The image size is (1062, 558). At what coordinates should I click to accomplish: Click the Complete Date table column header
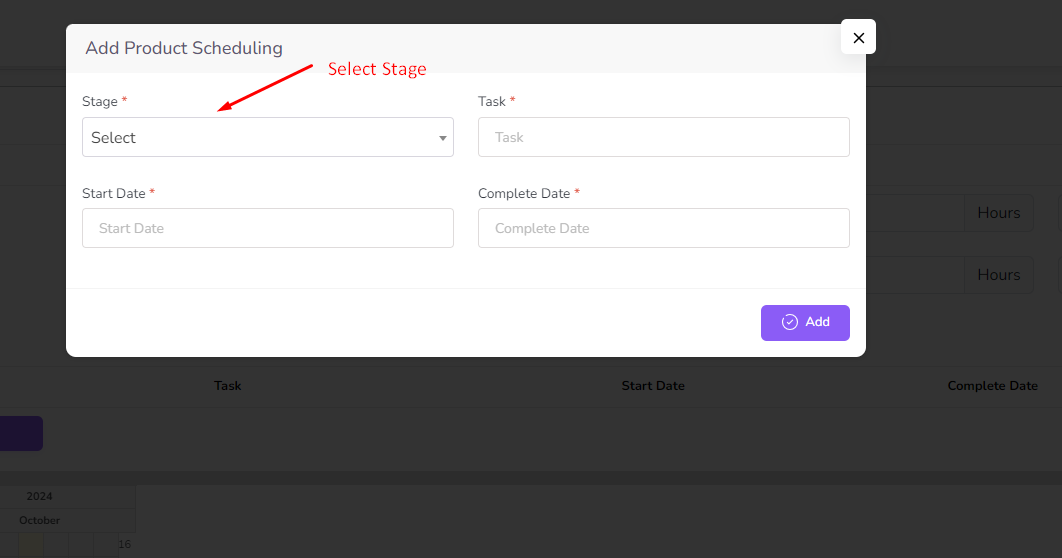[x=992, y=386]
